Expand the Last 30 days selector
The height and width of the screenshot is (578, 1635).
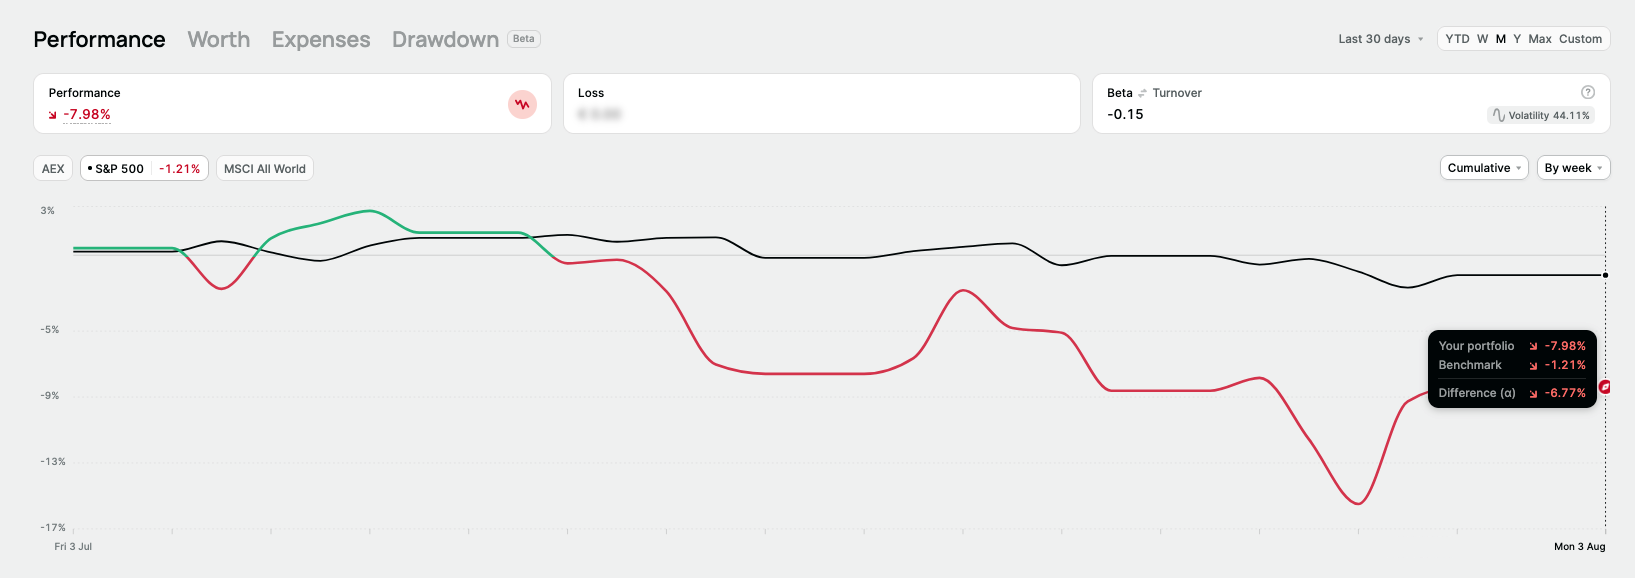[x=1380, y=39]
